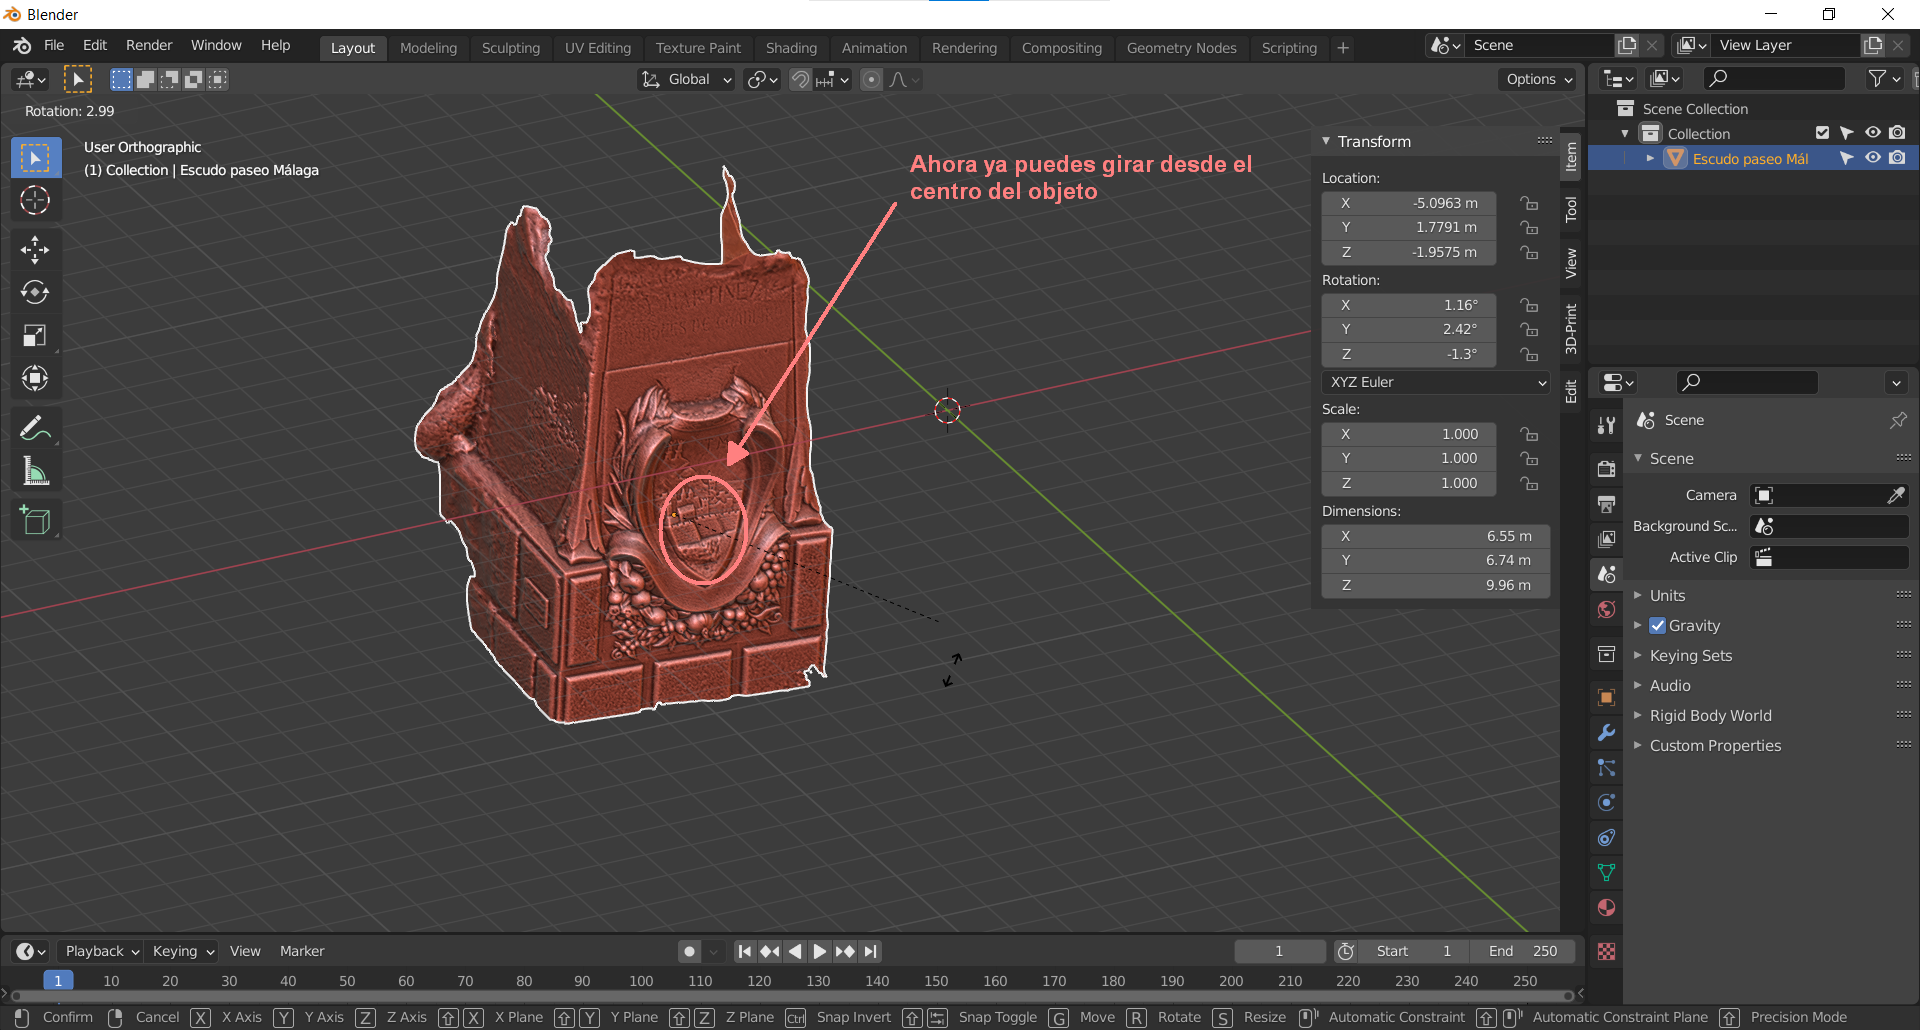
Task: Open the Object Constraints properties tab icon
Action: point(1606,837)
